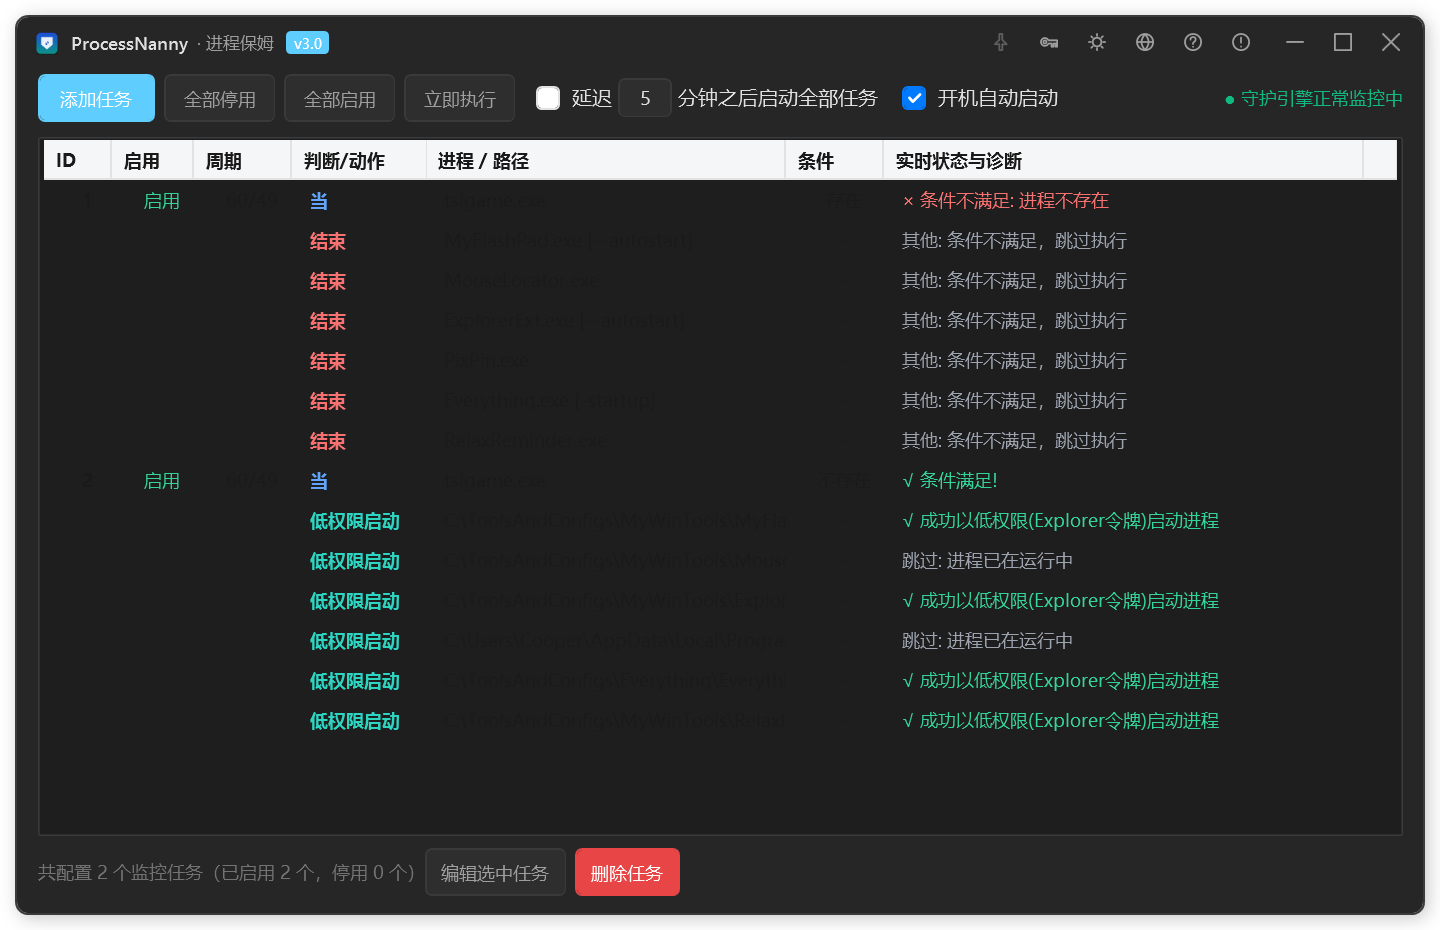Select the C:\Users\Cooper\AppData path row
The height and width of the screenshot is (930, 1440).
(720, 641)
